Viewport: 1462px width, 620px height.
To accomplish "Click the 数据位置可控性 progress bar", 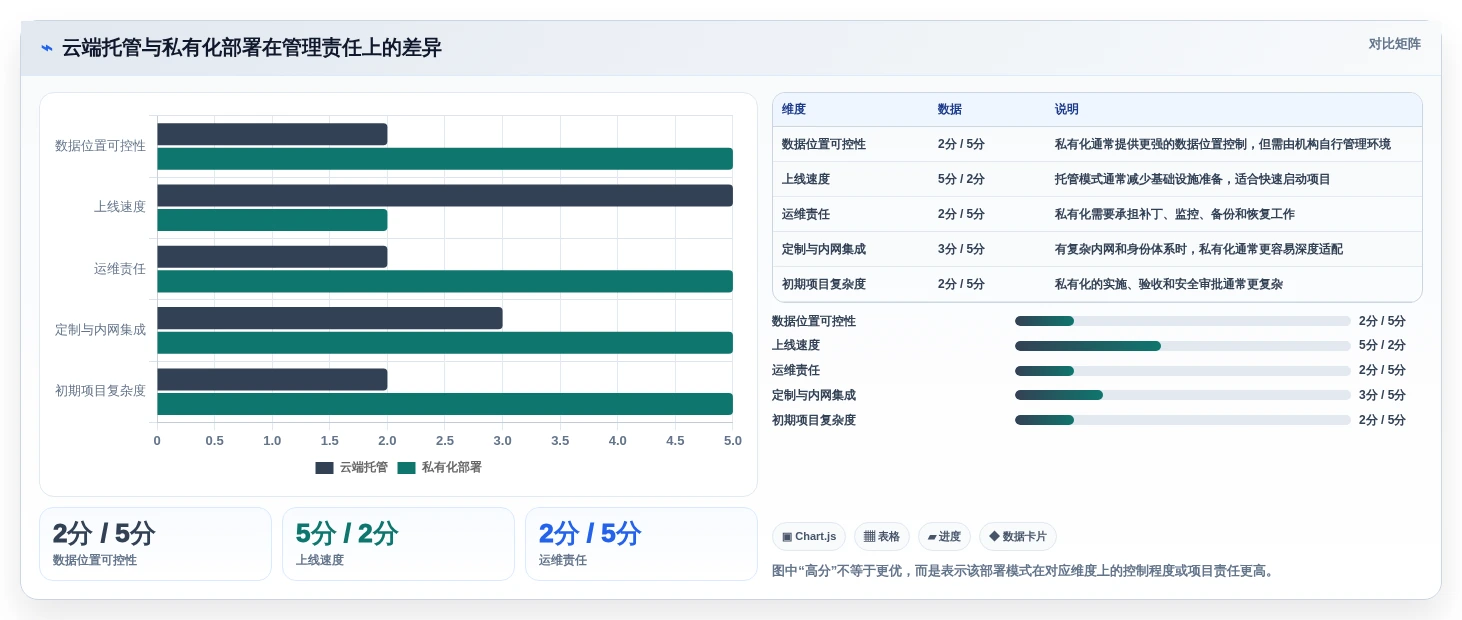I will [x=1182, y=321].
